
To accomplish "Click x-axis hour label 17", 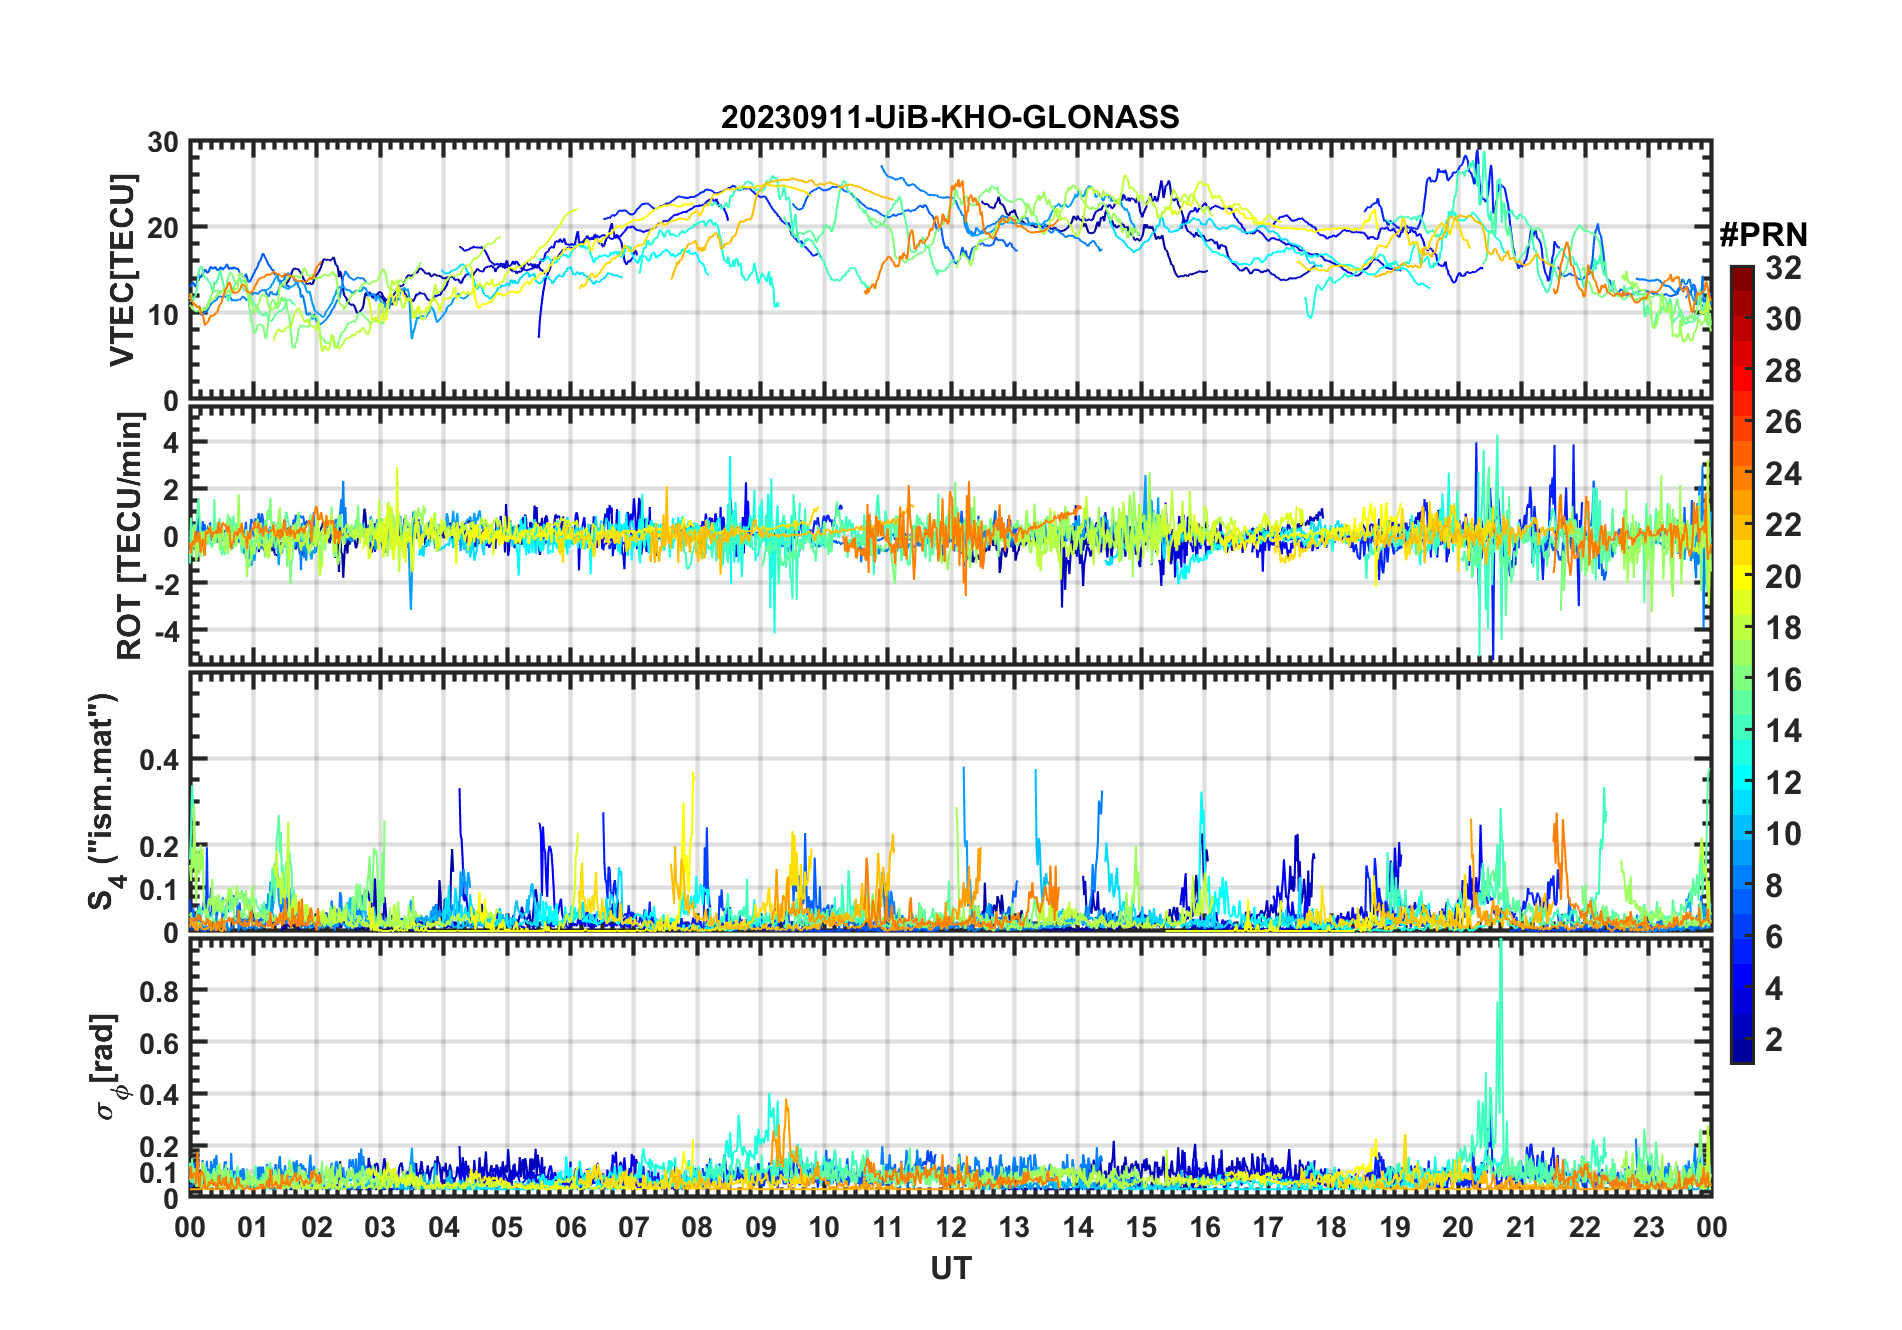I will [1268, 1228].
